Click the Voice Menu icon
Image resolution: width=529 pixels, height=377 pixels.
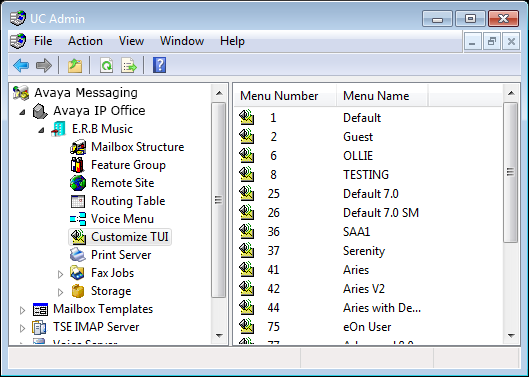coord(78,219)
